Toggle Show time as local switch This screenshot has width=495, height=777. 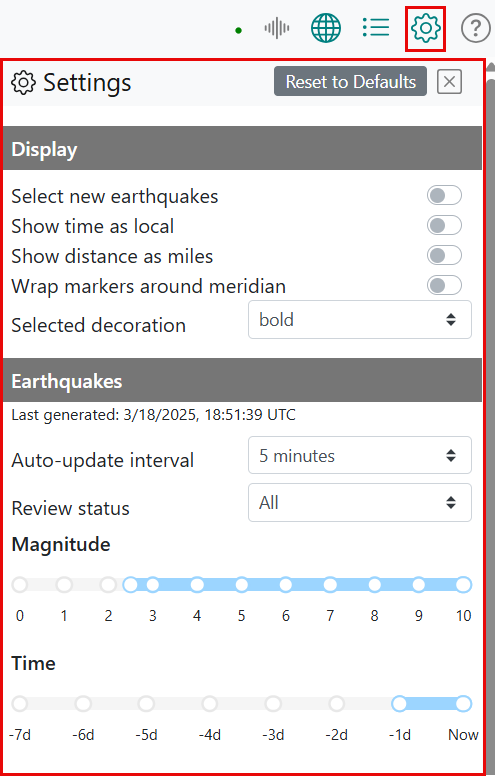coord(444,225)
